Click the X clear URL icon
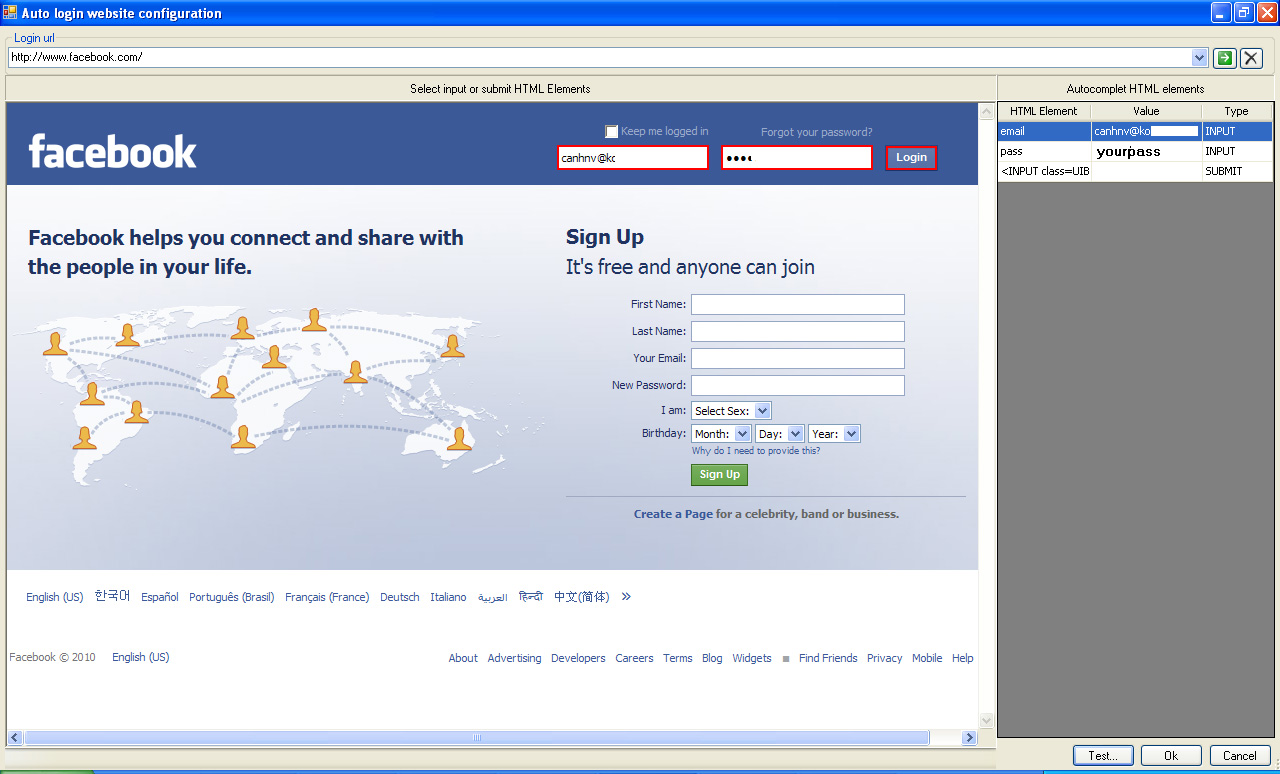This screenshot has height=774, width=1280. tap(1251, 58)
